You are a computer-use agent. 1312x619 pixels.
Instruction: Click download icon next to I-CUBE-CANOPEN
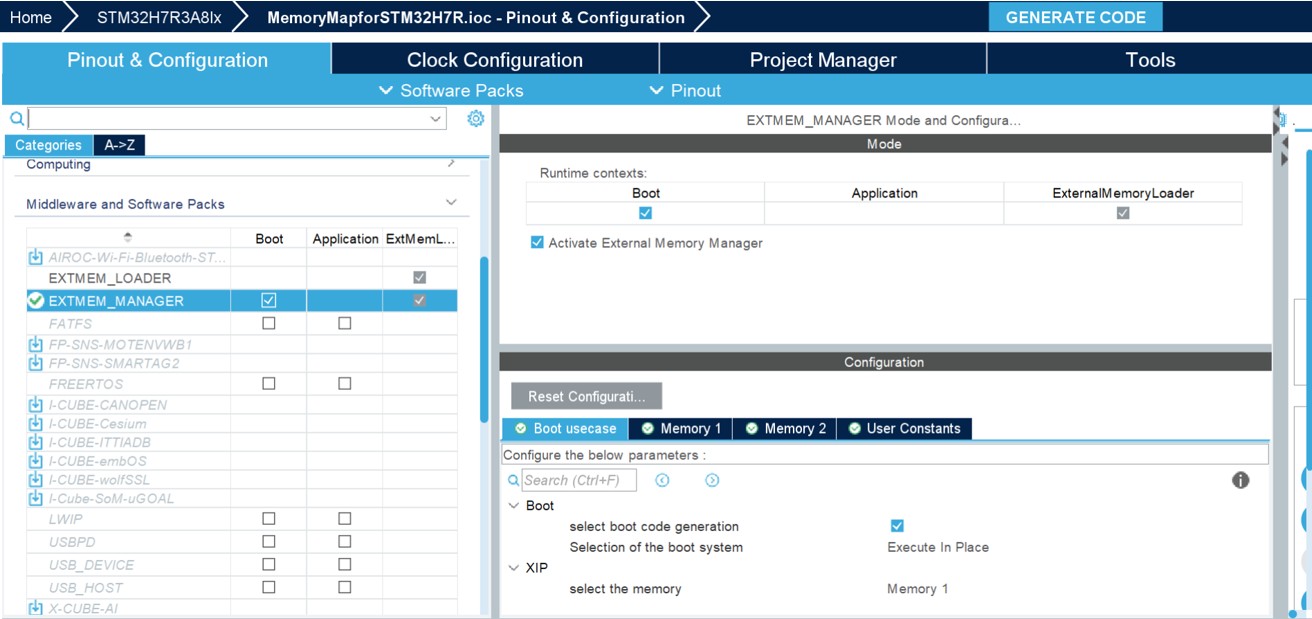pyautogui.click(x=36, y=405)
